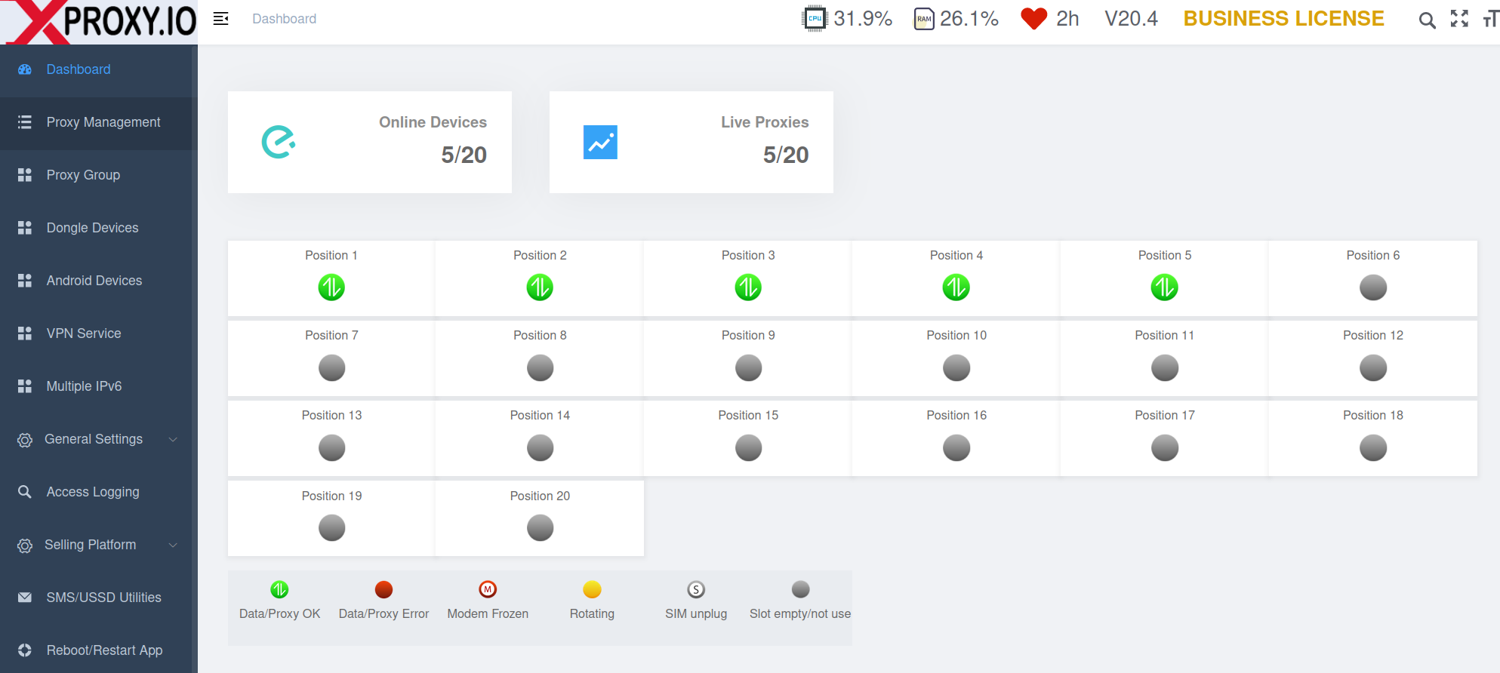Open SMS/USSD Utilities

pyautogui.click(x=99, y=597)
